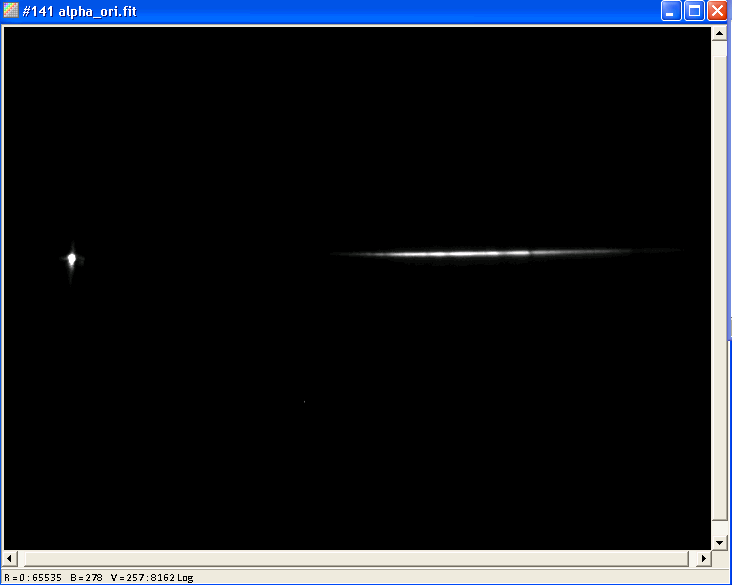Click the vertical scrollbar down arrow
Viewport: 732px width, 585px height.
[719, 543]
